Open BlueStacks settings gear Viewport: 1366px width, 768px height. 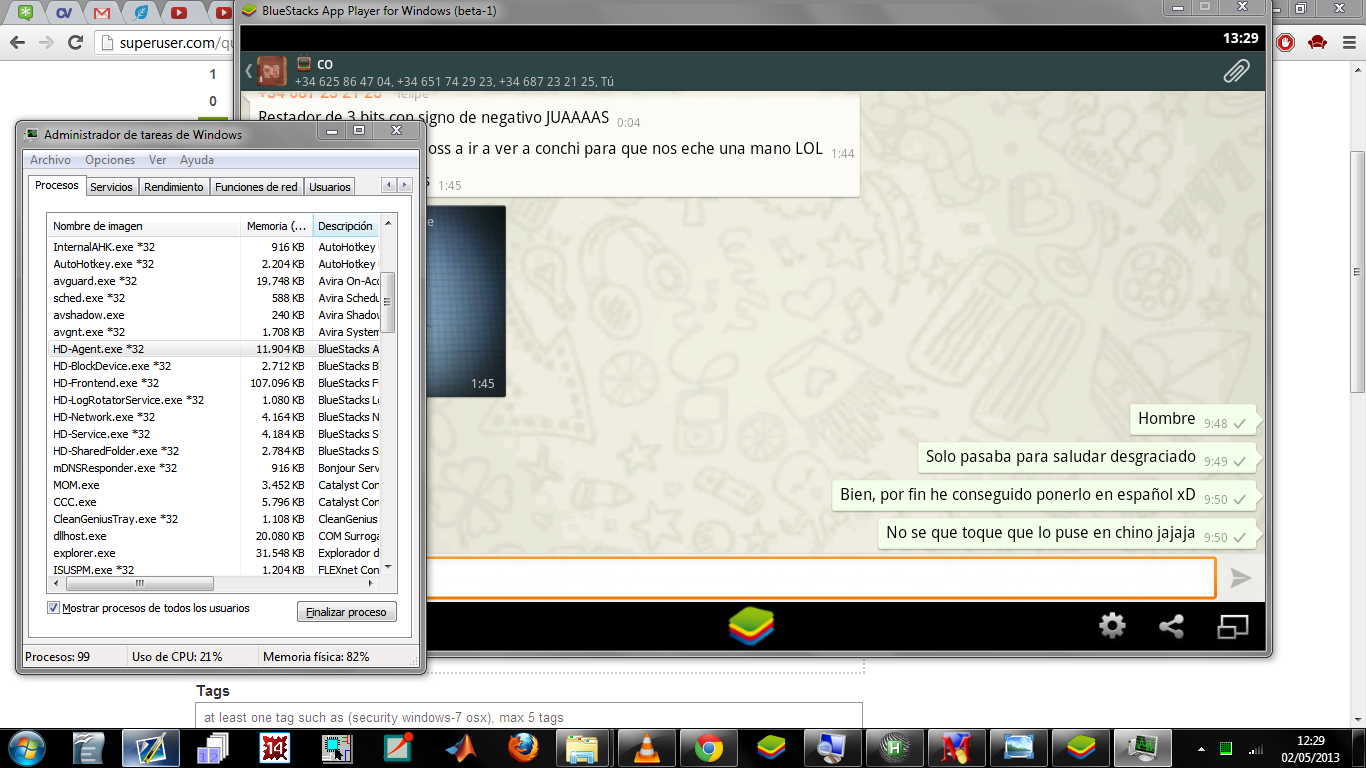pos(1112,626)
